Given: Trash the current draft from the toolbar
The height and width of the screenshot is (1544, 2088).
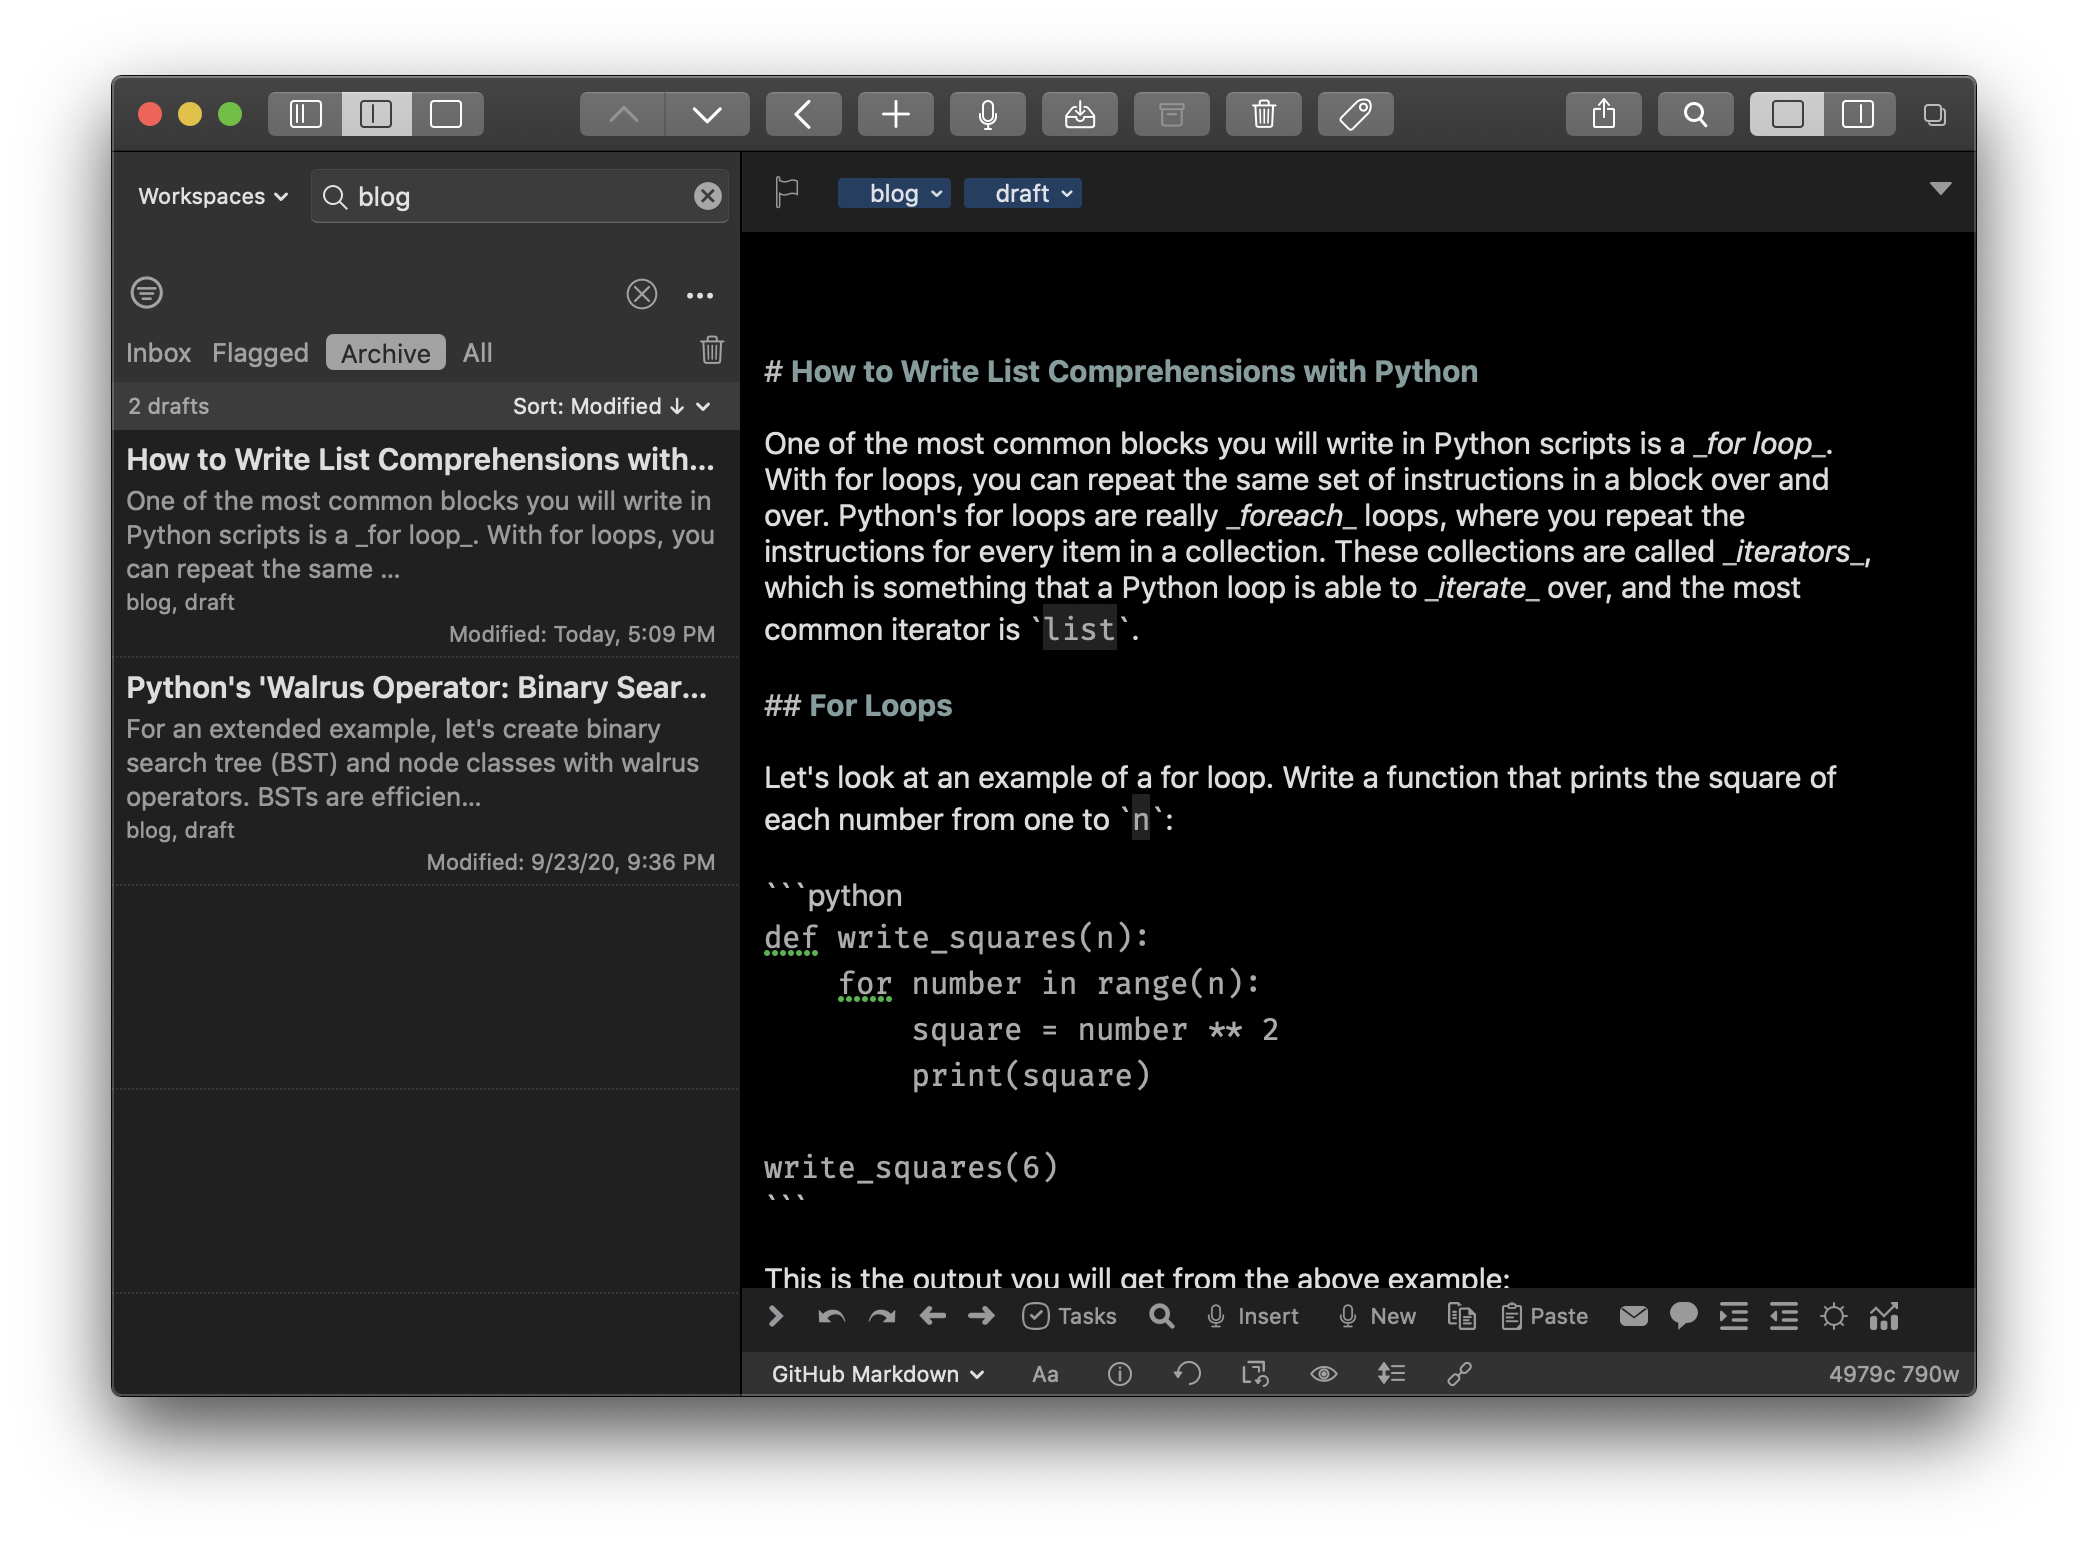Looking at the screenshot, I should tap(1263, 114).
